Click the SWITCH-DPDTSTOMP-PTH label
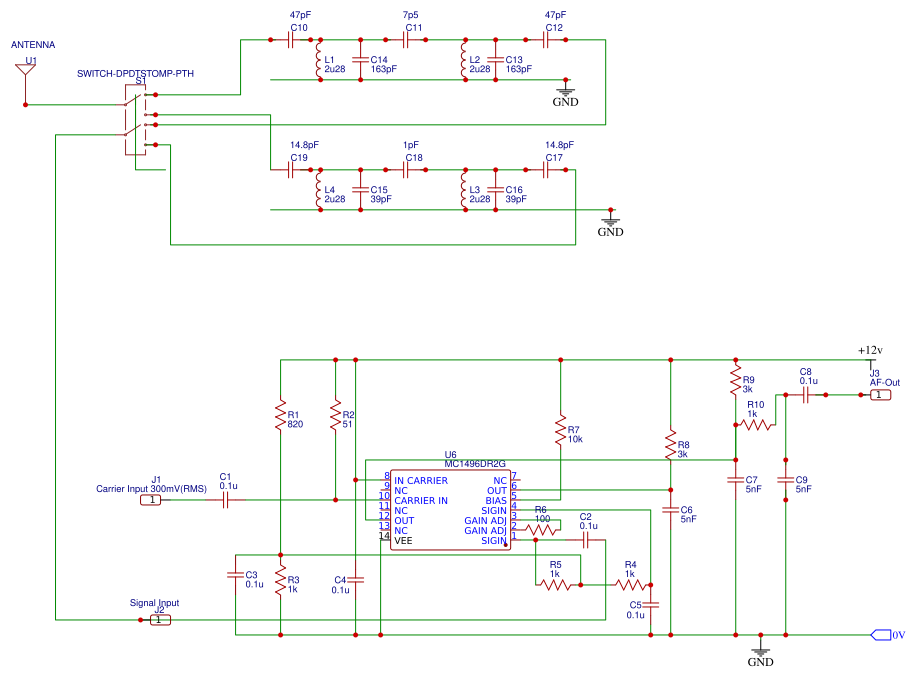Screen dimensions: 917x679 coord(136,74)
